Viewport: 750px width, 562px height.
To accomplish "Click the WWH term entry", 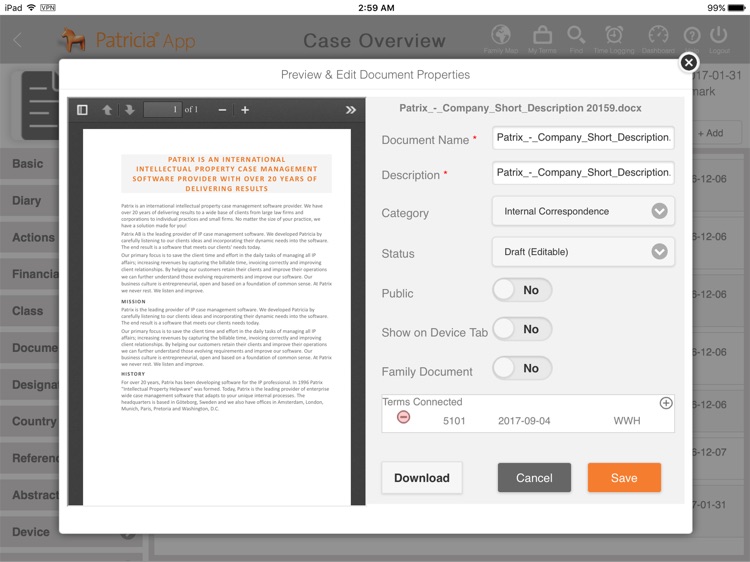I will tap(627, 421).
